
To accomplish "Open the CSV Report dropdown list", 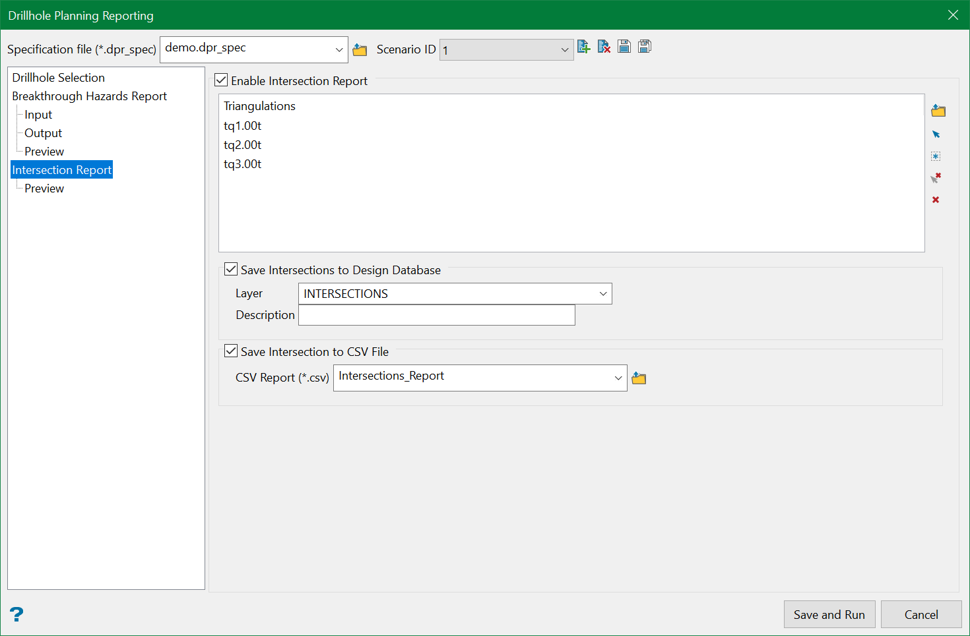I will click(617, 378).
